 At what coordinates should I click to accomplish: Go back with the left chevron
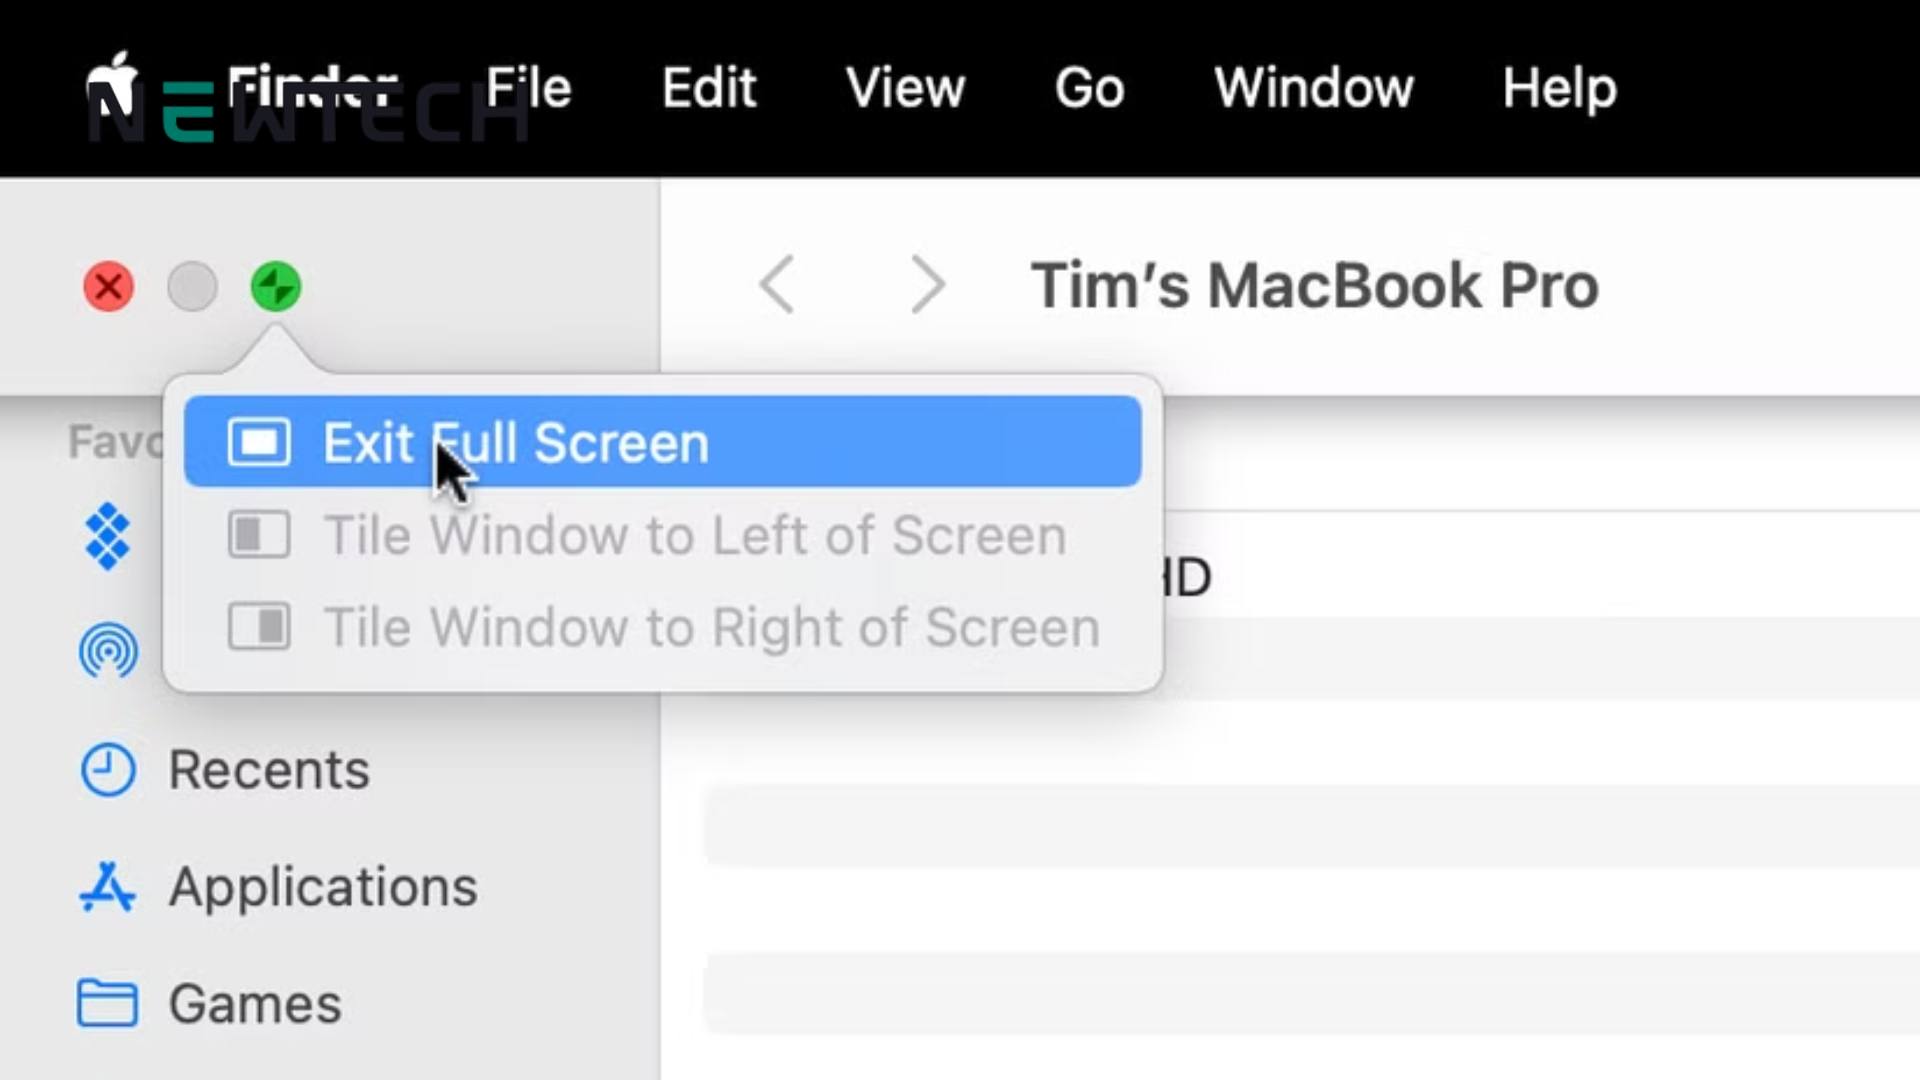pyautogui.click(x=777, y=285)
